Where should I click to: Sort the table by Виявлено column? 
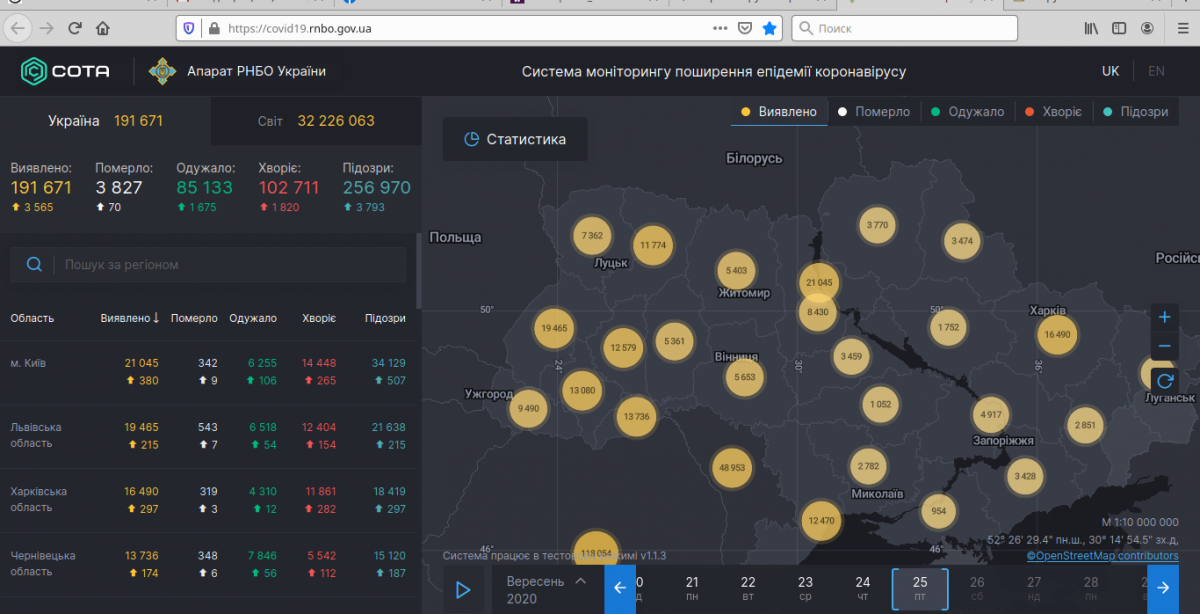tap(129, 318)
